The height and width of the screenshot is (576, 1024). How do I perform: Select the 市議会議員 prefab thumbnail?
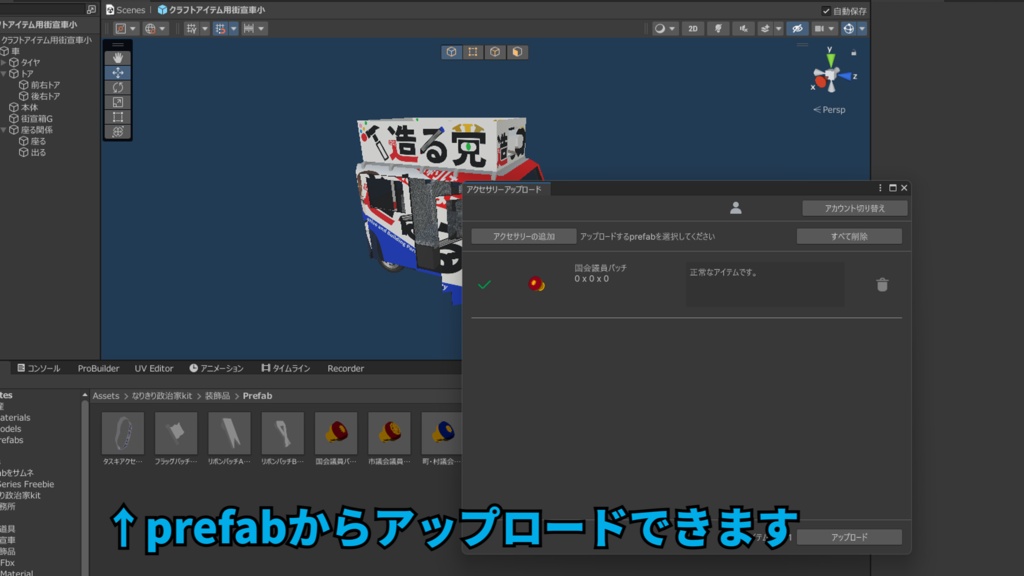pos(389,433)
